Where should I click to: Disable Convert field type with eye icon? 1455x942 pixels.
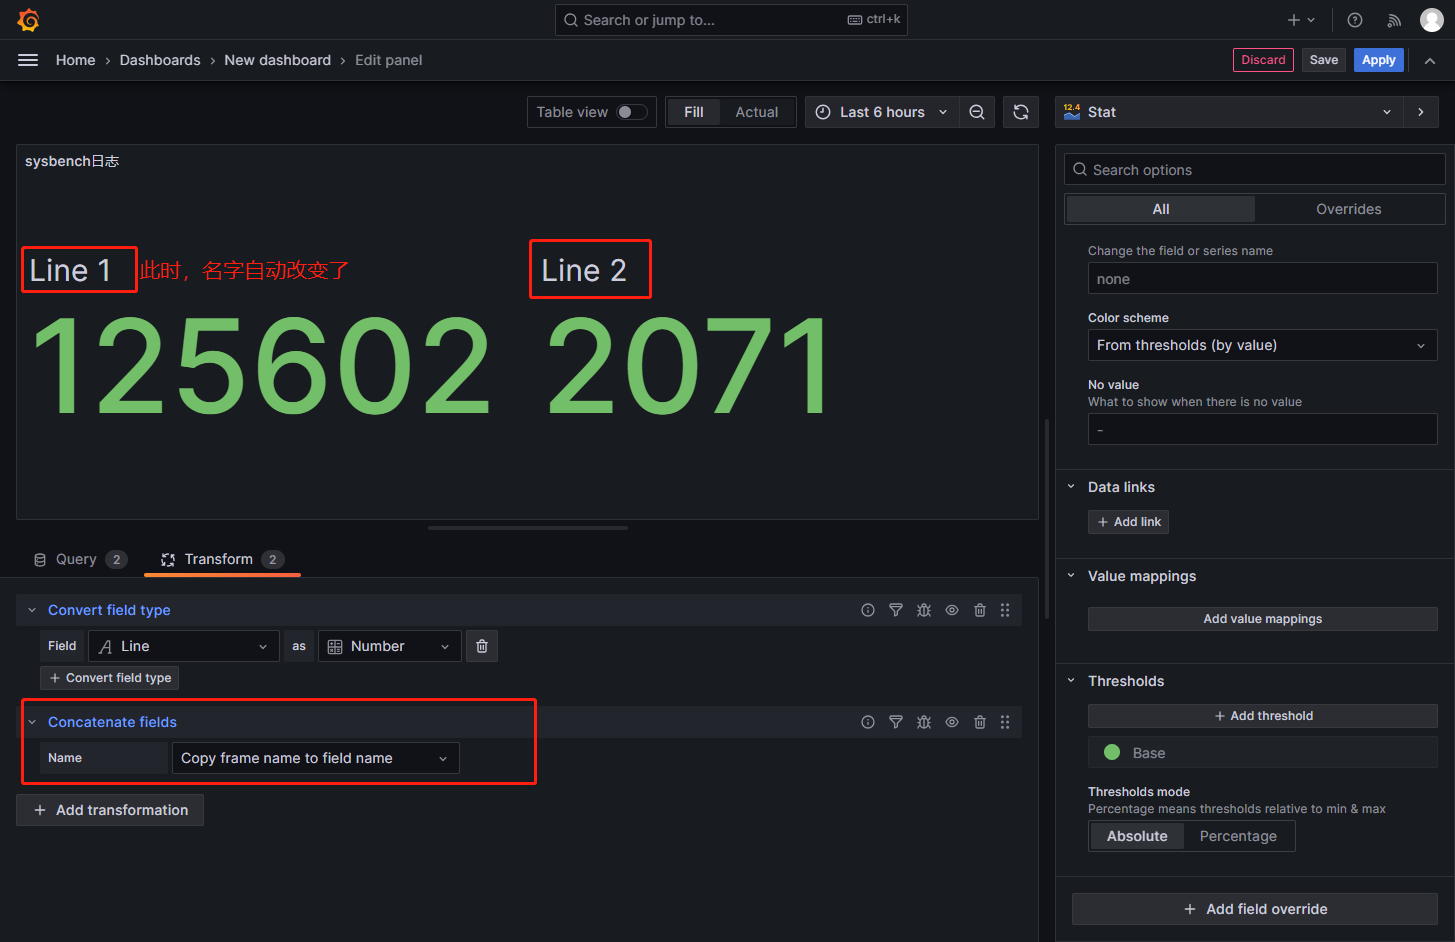(x=952, y=610)
